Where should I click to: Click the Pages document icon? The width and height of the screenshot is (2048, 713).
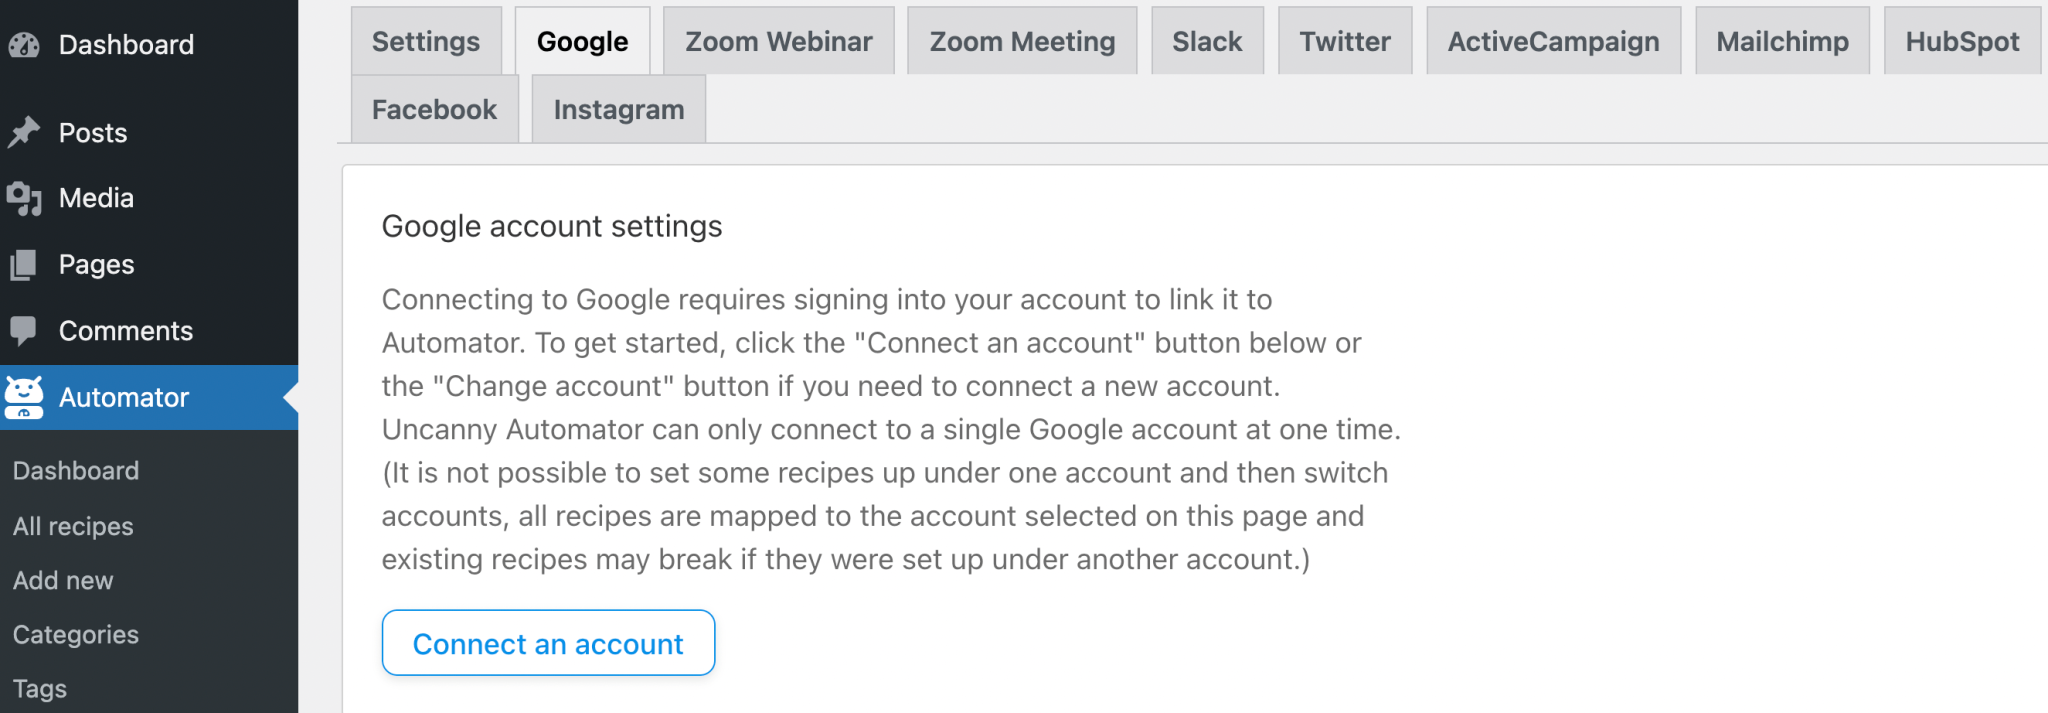pos(24,265)
